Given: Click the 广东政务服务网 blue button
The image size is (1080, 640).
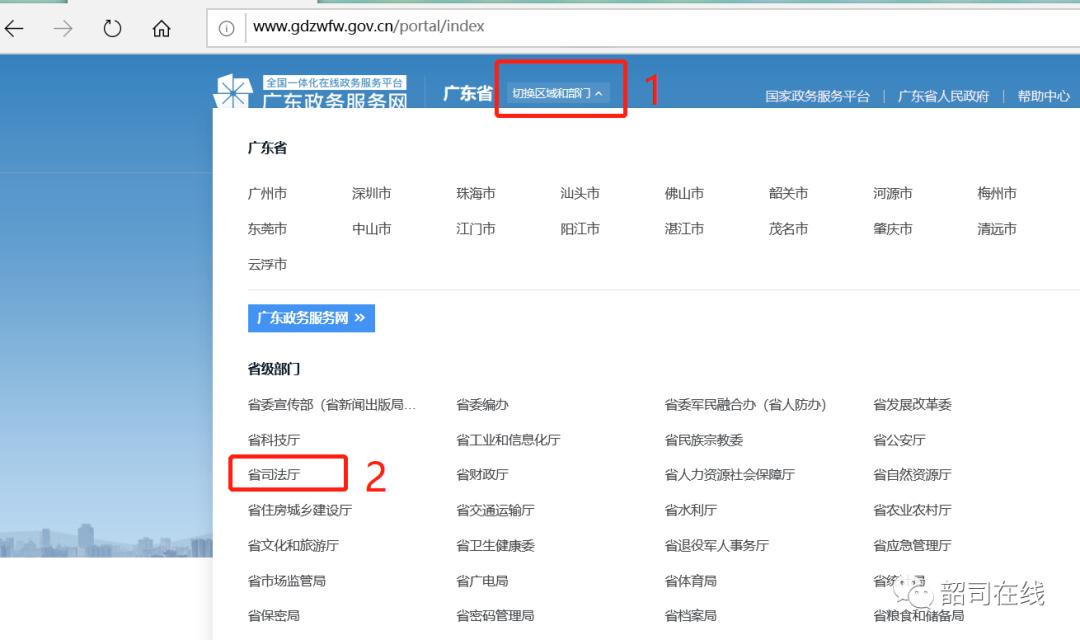Looking at the screenshot, I should [x=311, y=318].
